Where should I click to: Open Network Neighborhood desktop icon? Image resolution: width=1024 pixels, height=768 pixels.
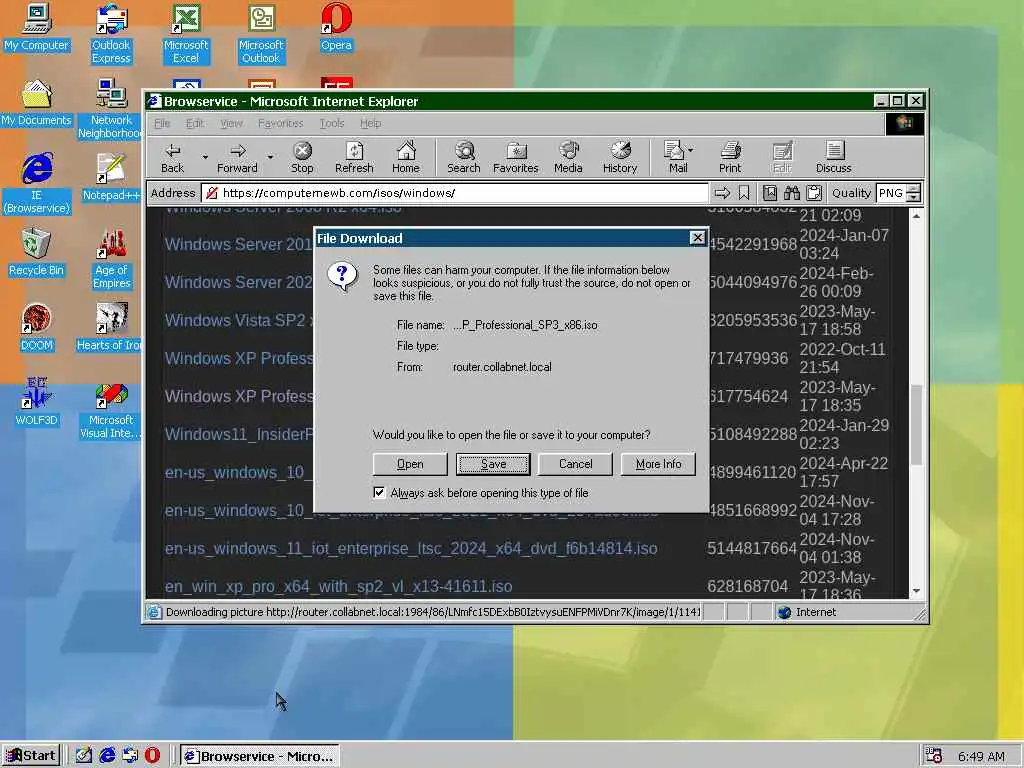point(111,108)
